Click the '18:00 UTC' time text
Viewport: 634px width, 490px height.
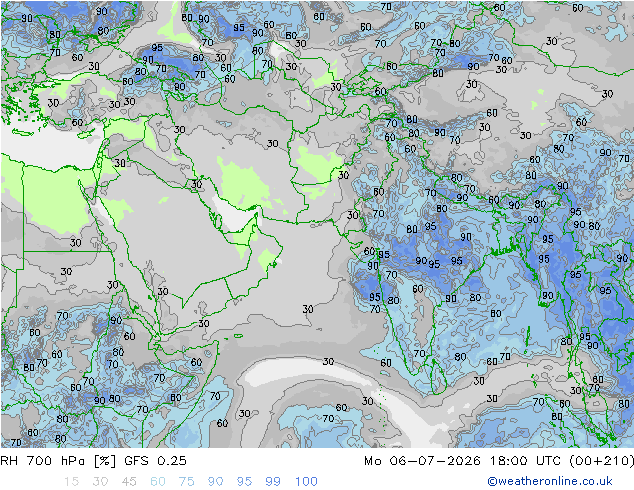[x=526, y=460]
